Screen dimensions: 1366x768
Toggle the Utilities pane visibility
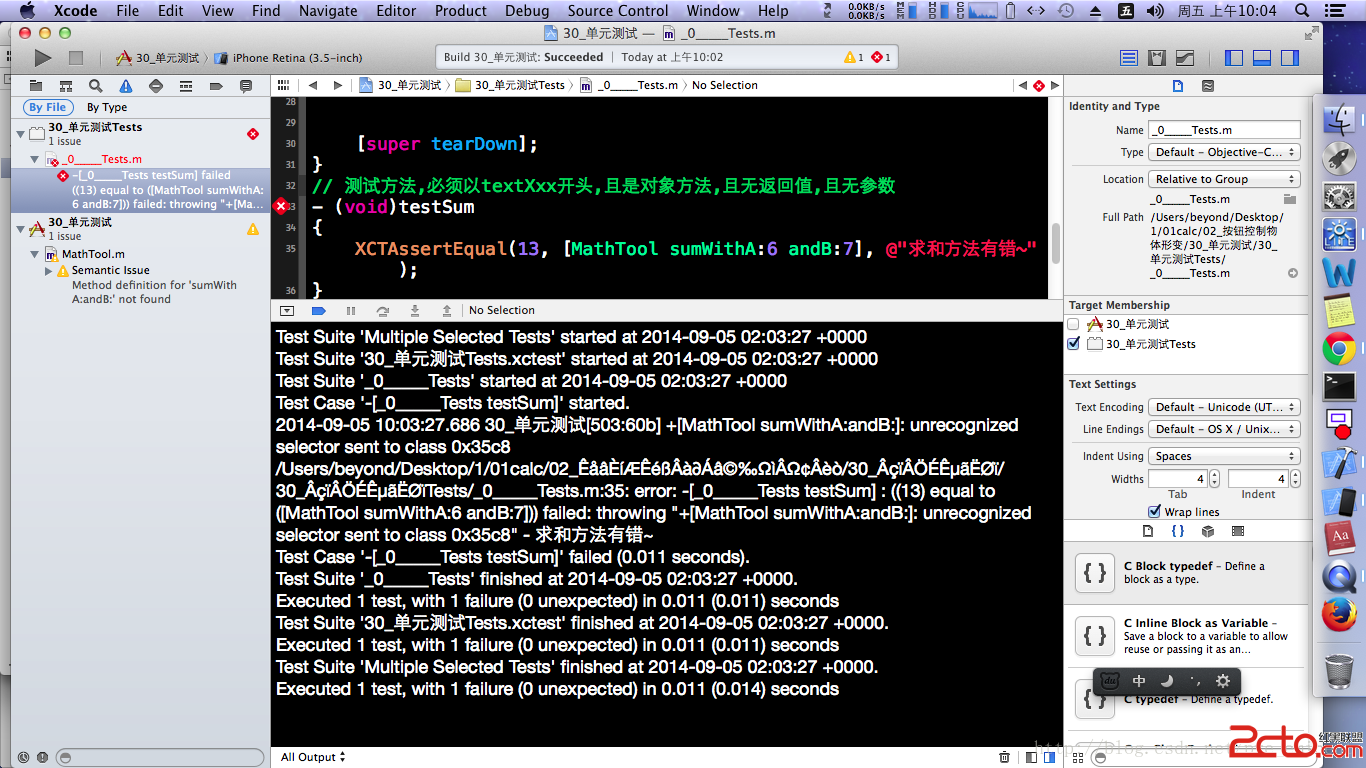click(1290, 58)
